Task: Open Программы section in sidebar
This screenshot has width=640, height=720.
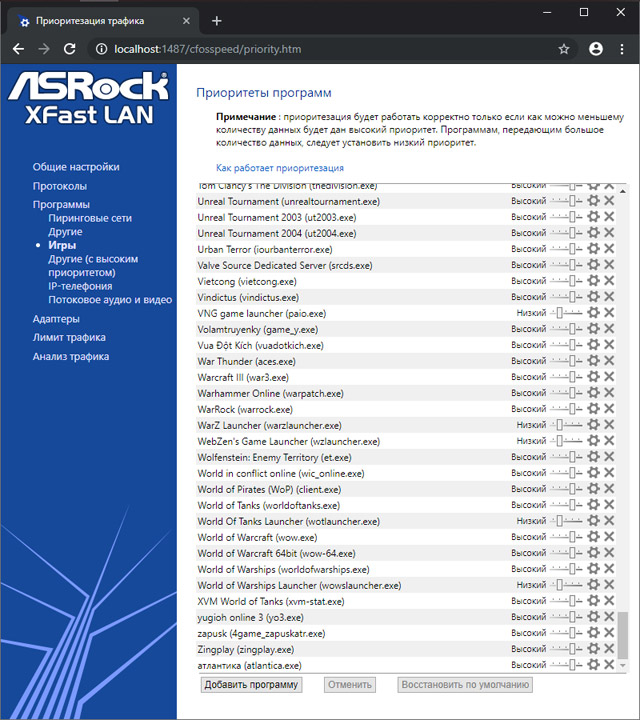Action: click(61, 204)
